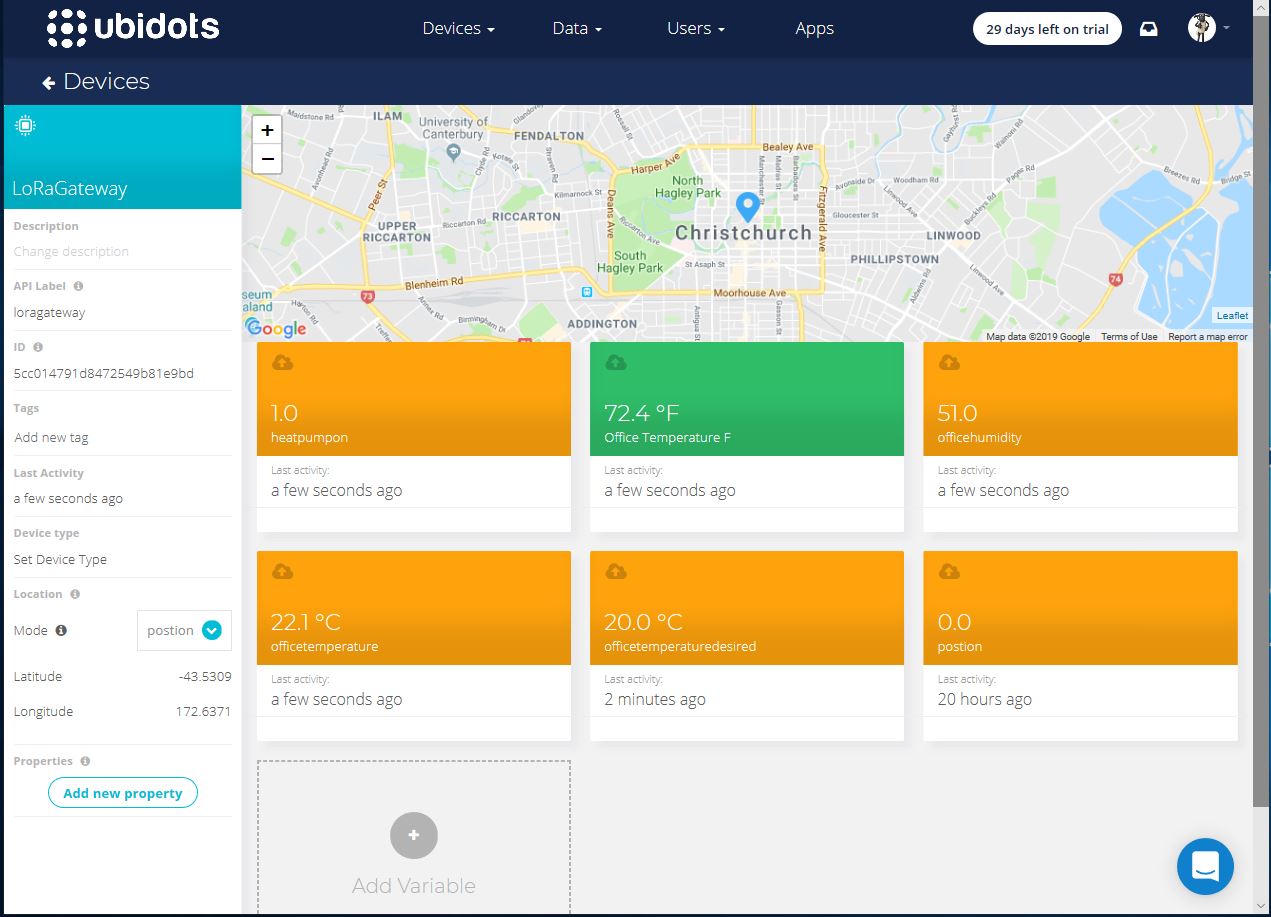
Task: Zoom in on the map
Action: 267,130
